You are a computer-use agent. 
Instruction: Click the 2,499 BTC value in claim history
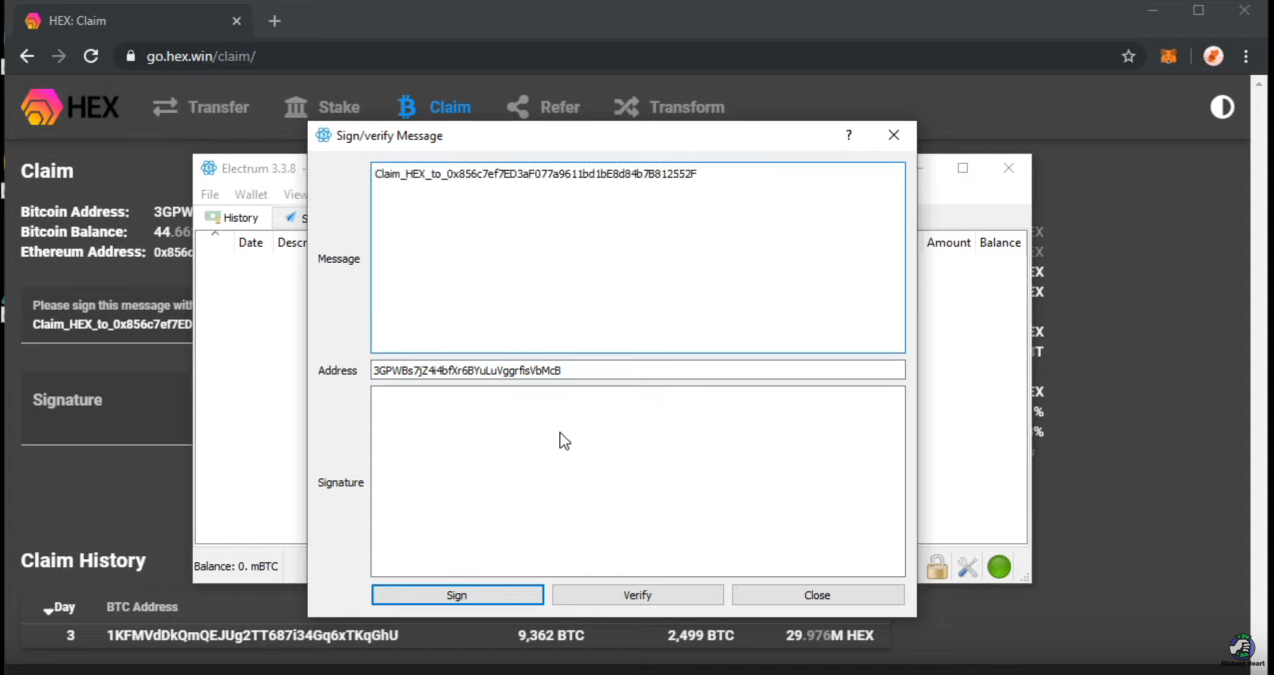701,635
